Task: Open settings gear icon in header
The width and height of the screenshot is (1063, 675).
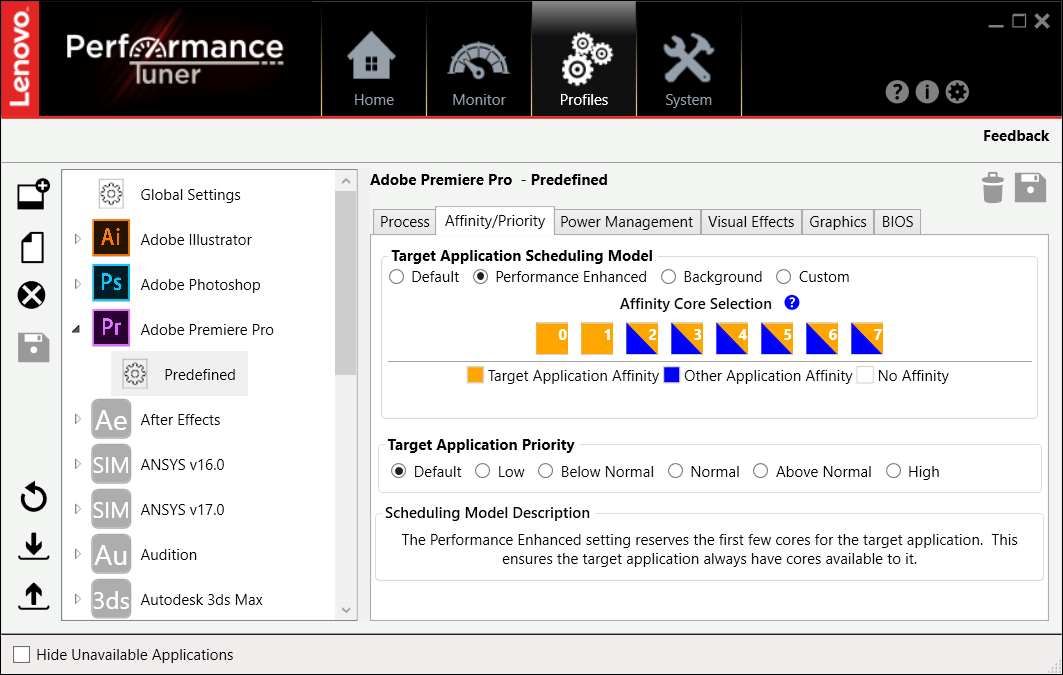Action: (957, 91)
